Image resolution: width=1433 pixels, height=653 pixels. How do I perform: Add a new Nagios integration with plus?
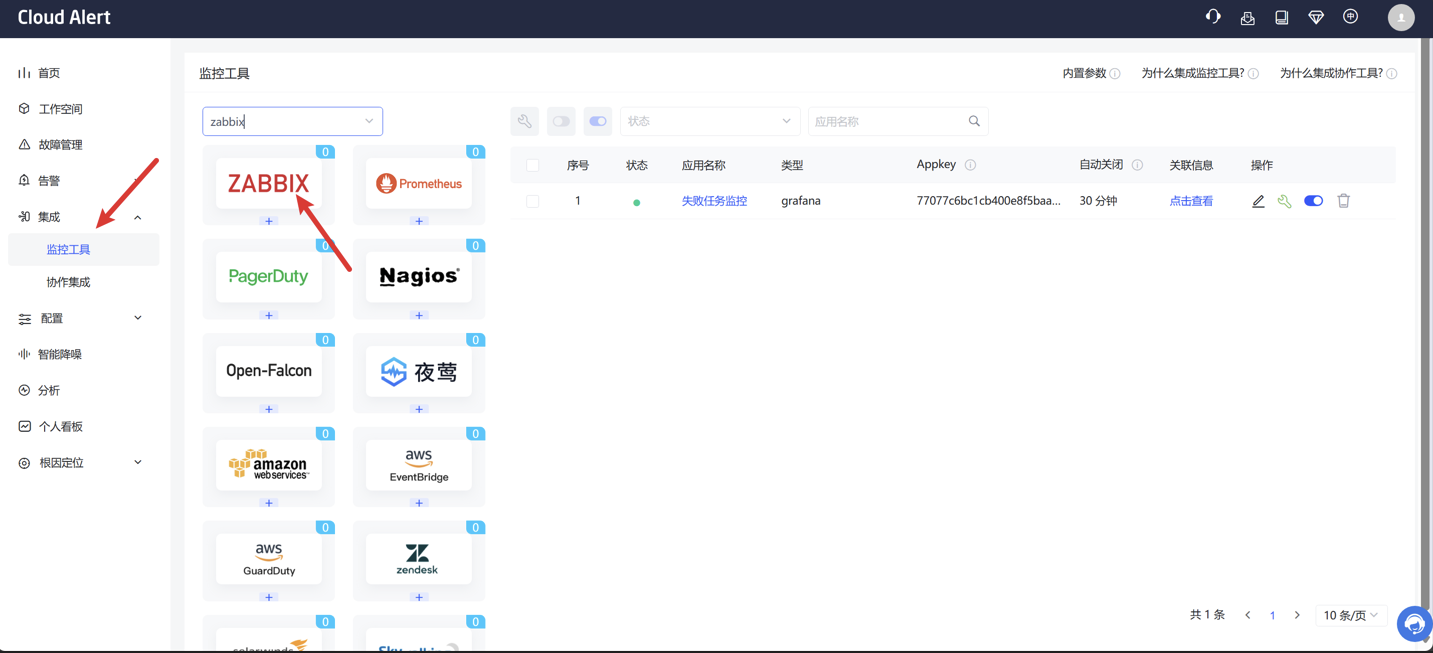(419, 315)
